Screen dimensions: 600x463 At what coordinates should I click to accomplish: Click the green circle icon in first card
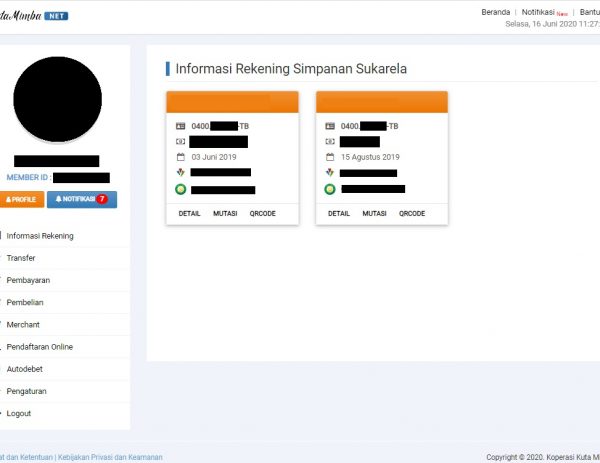(x=180, y=189)
